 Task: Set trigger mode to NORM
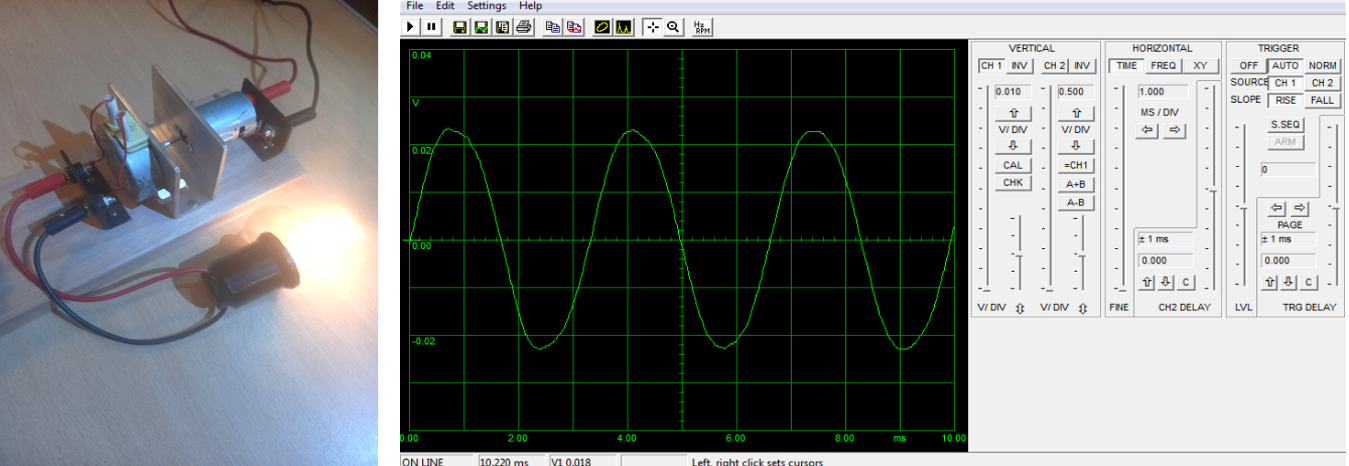click(x=1322, y=66)
